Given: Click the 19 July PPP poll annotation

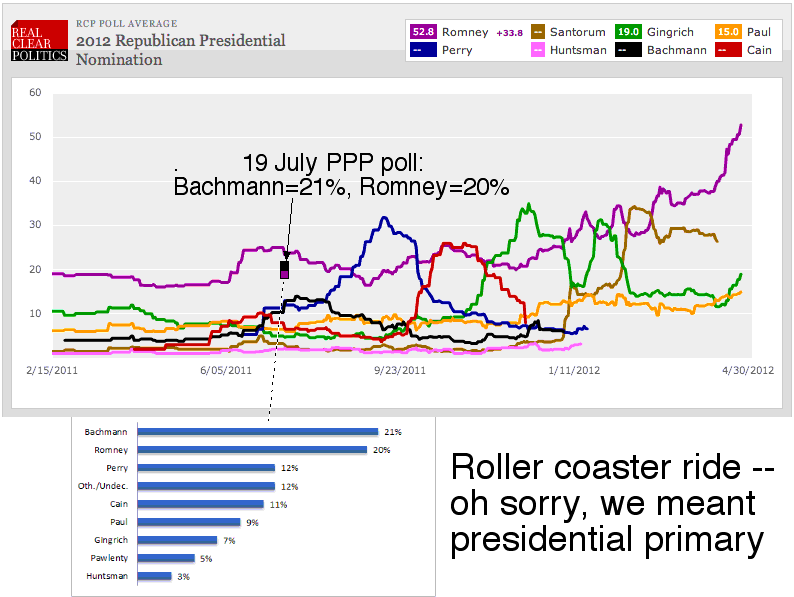Looking at the screenshot, I should pyautogui.click(x=341, y=175).
